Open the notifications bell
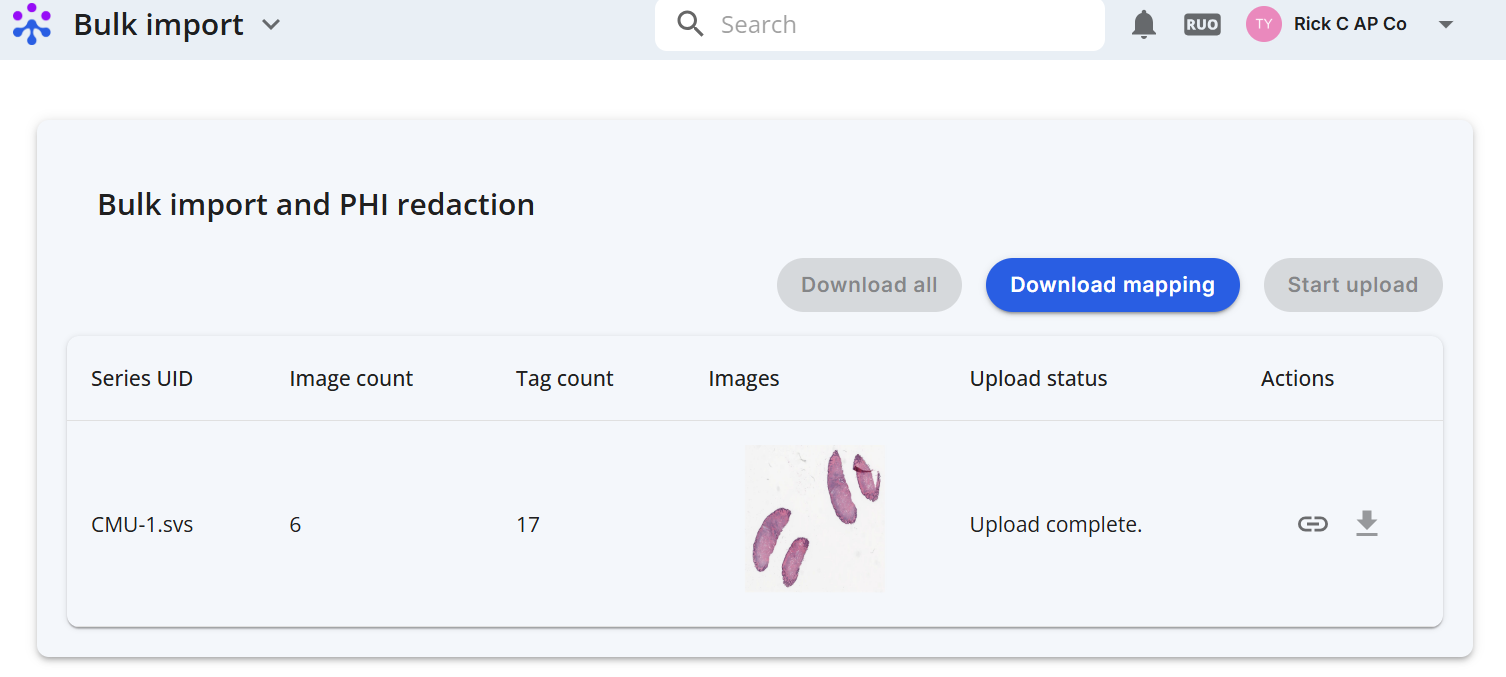This screenshot has height=677, width=1506. pos(1144,25)
